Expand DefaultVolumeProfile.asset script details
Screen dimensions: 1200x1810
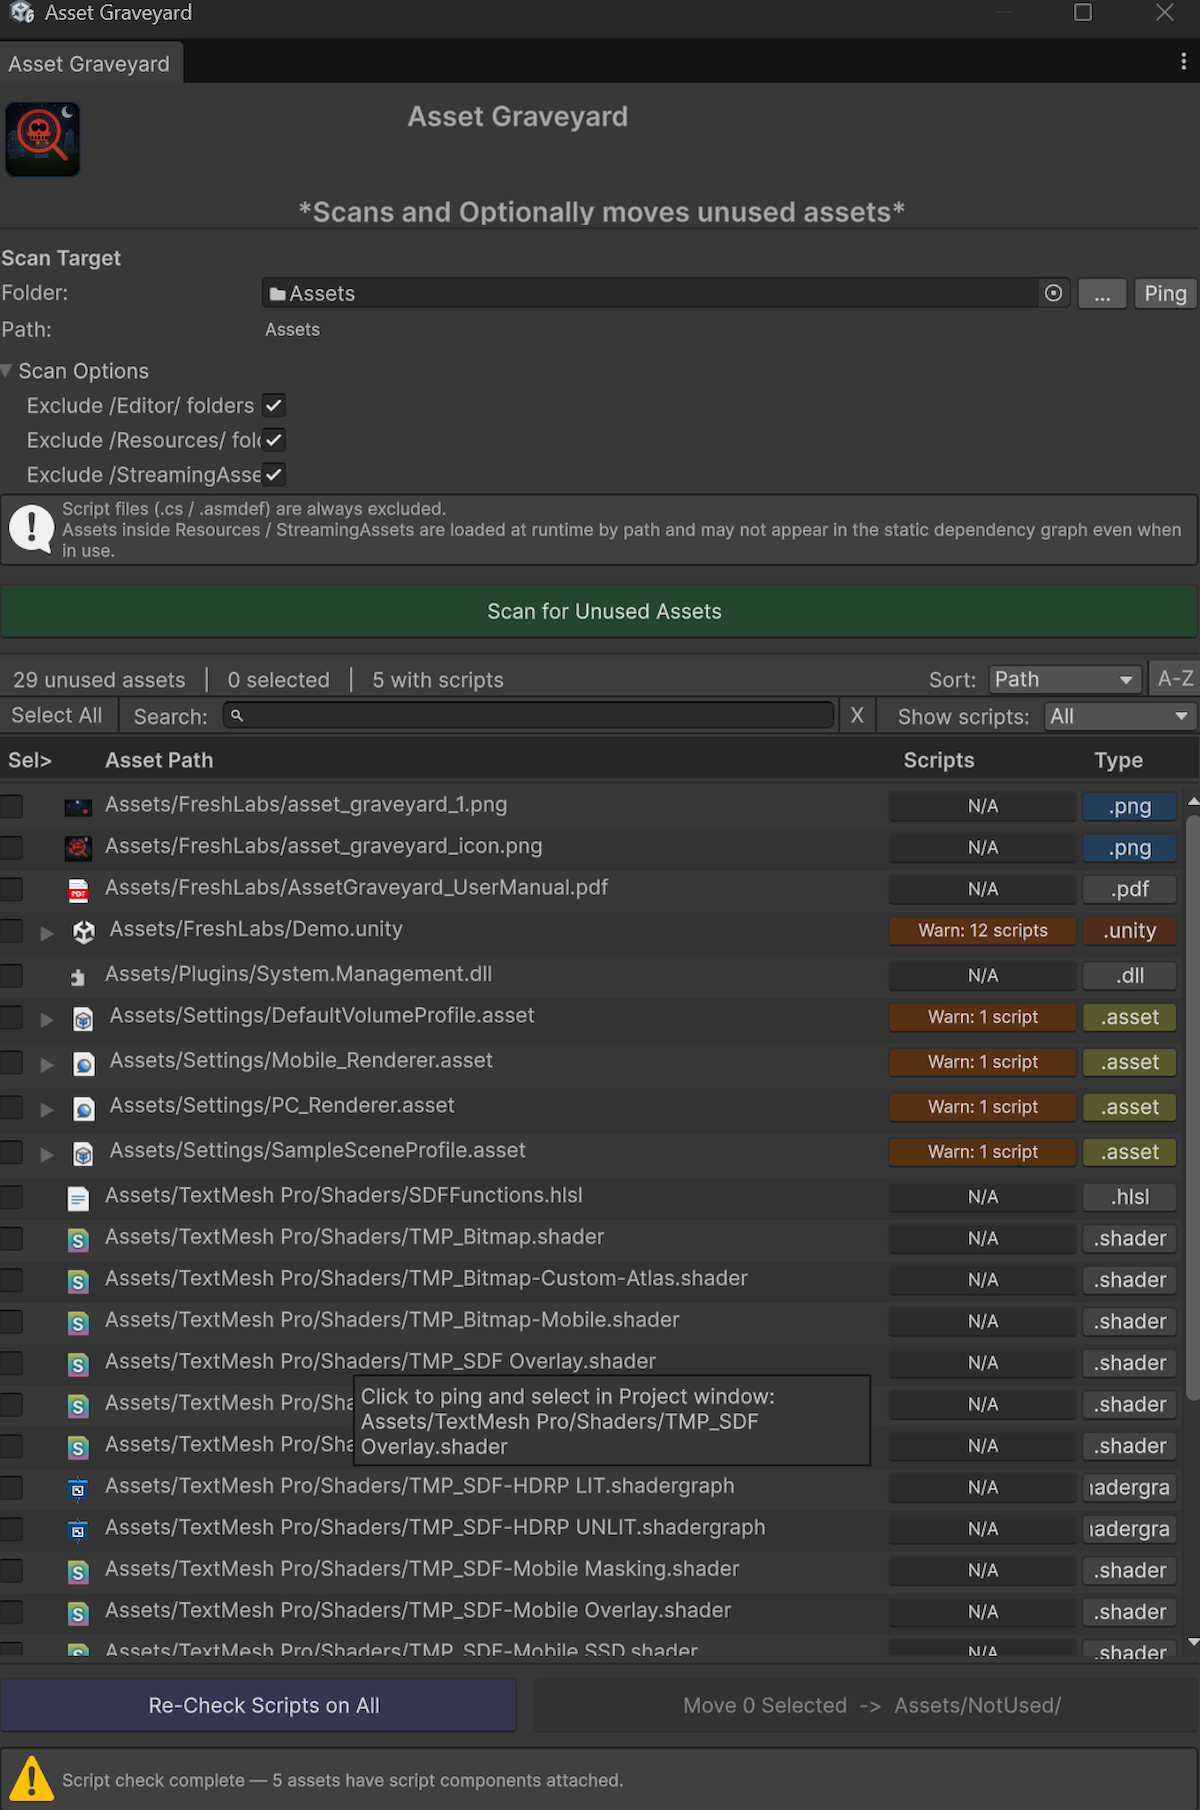click(46, 1020)
